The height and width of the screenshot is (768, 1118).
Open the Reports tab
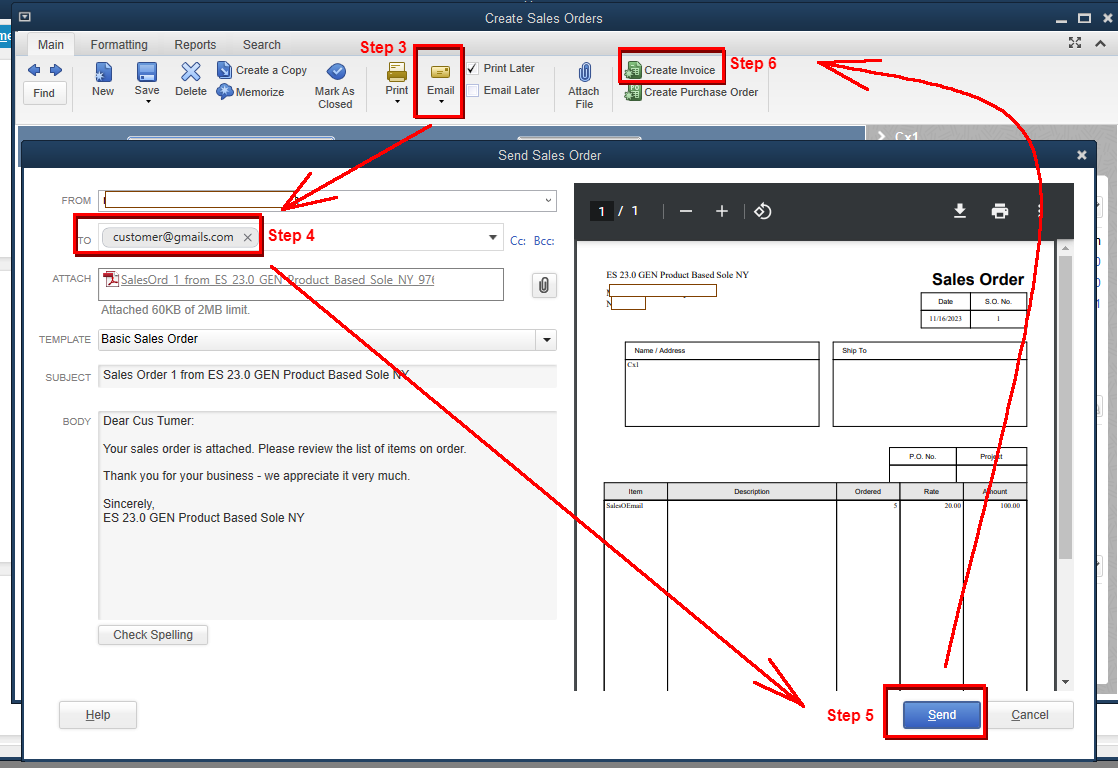tap(195, 44)
